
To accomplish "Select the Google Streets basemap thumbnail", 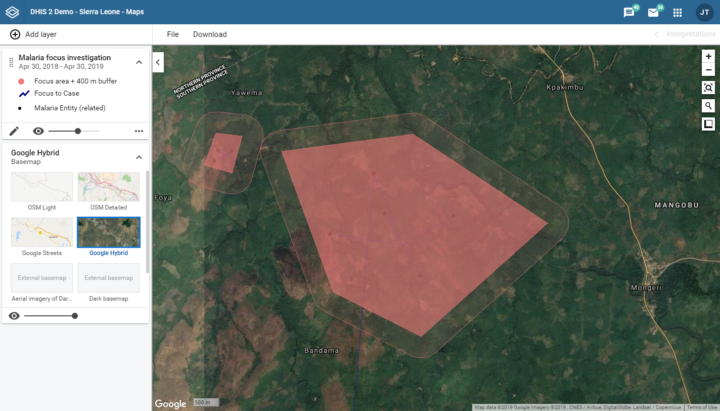I will point(42,232).
